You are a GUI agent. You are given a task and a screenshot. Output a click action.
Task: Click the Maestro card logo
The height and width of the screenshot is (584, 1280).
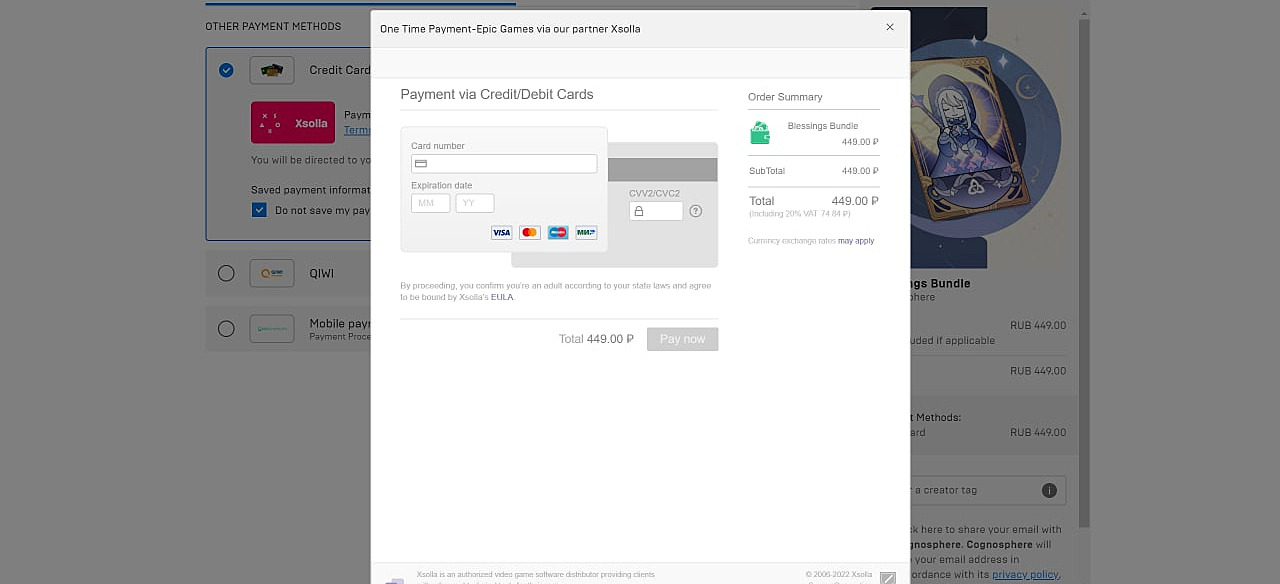[558, 233]
